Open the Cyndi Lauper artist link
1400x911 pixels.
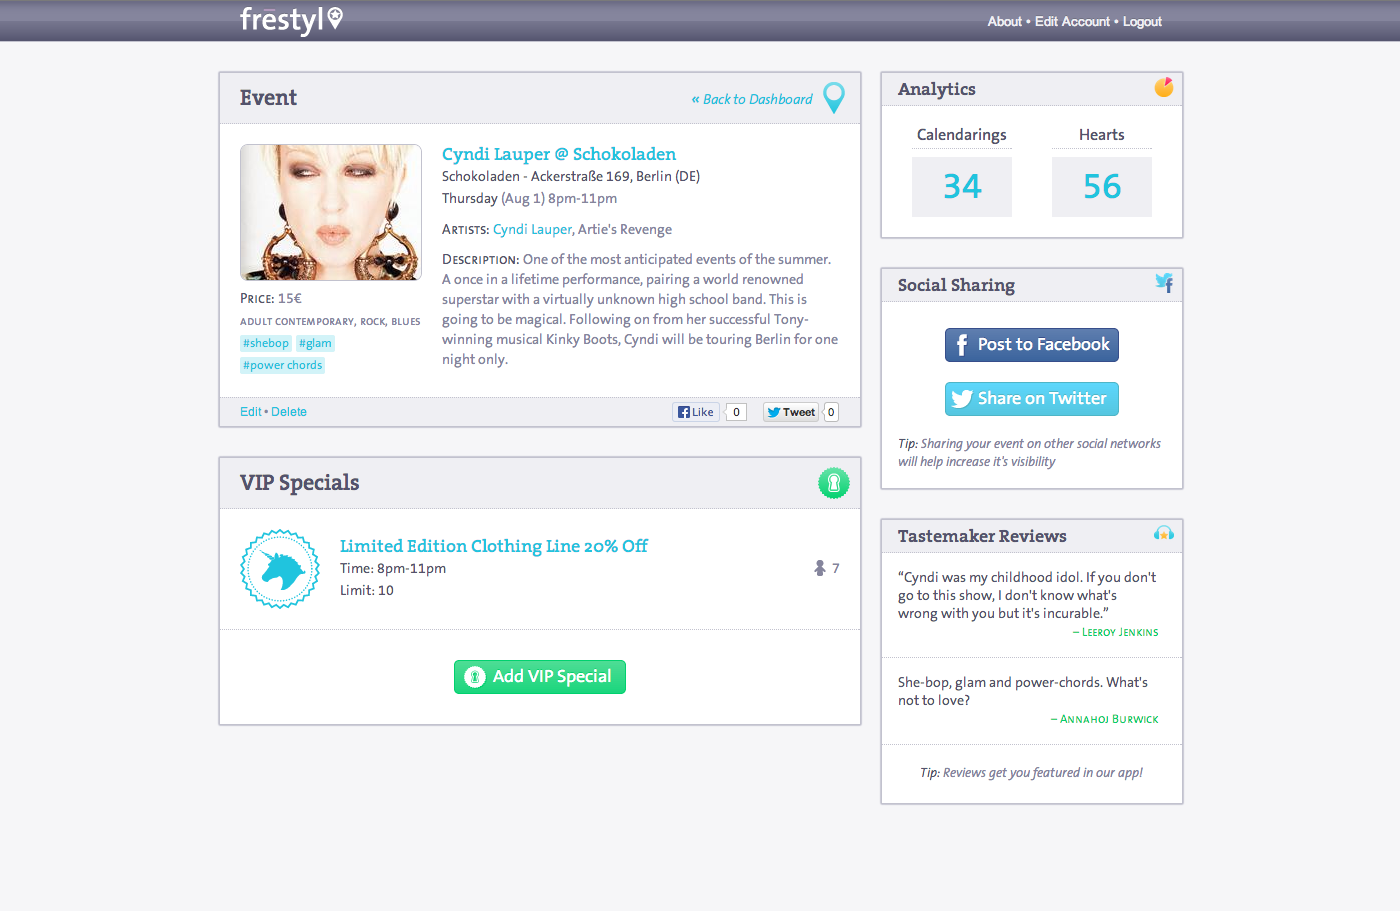coord(532,229)
